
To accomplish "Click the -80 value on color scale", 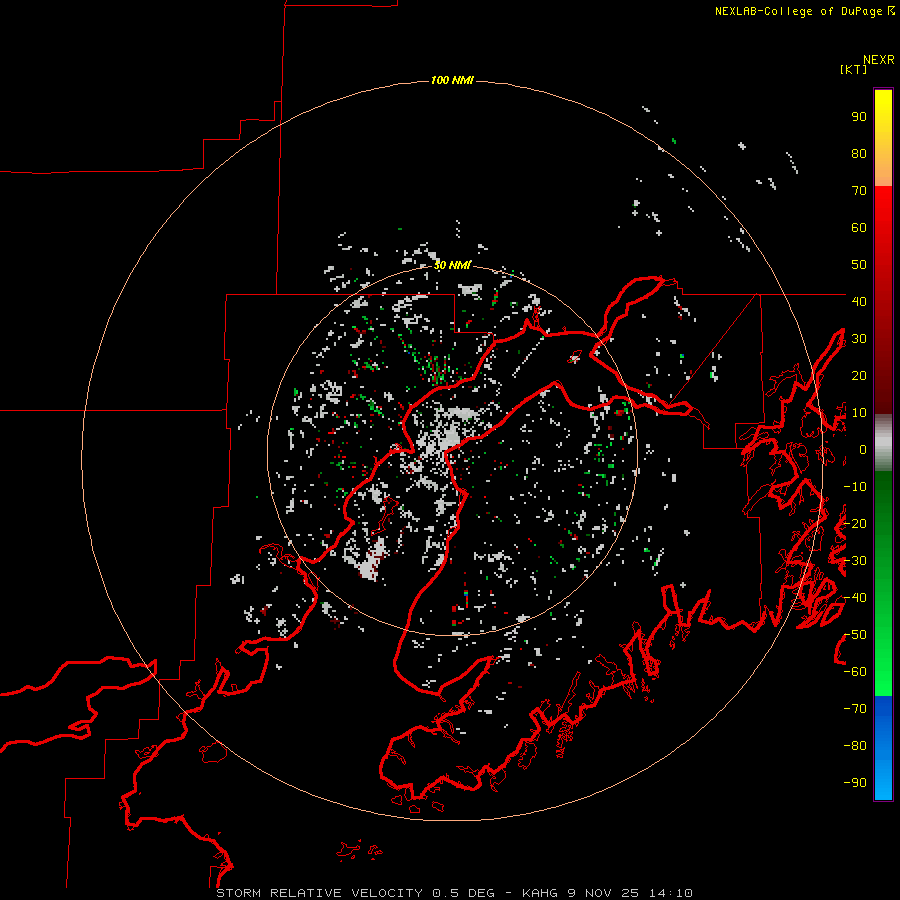I will [x=855, y=746].
